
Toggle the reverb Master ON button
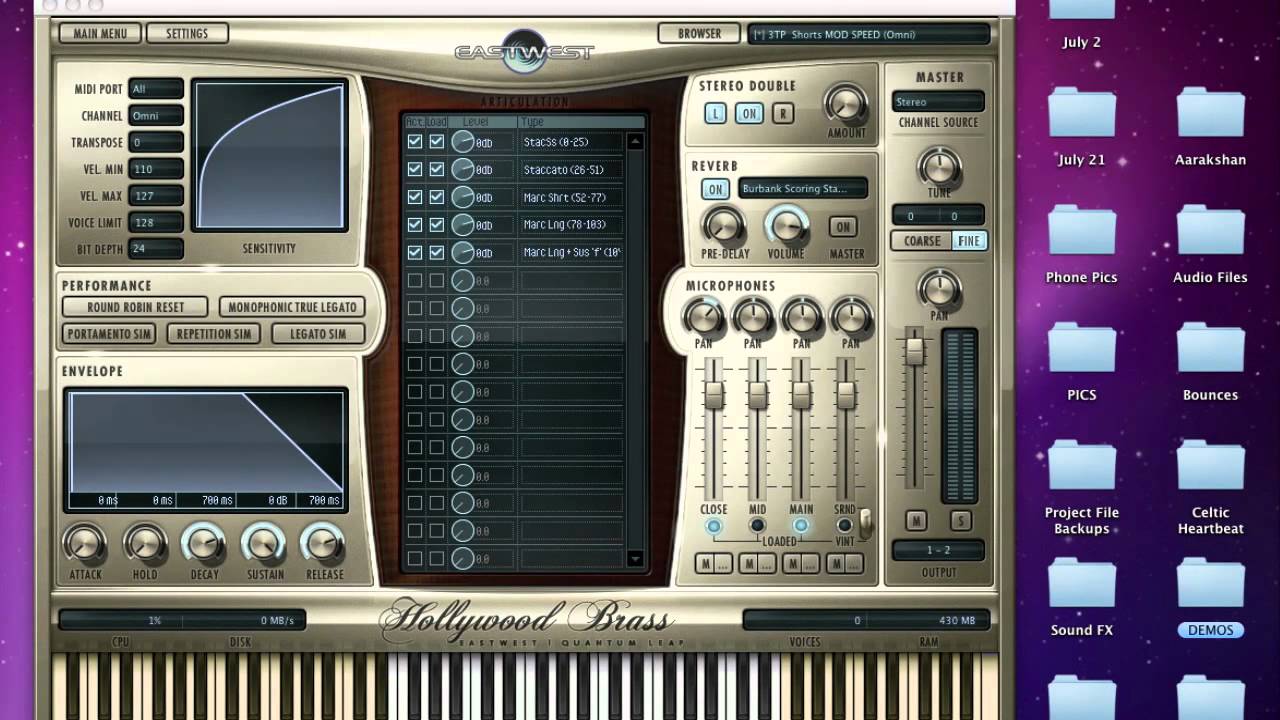tap(843, 228)
